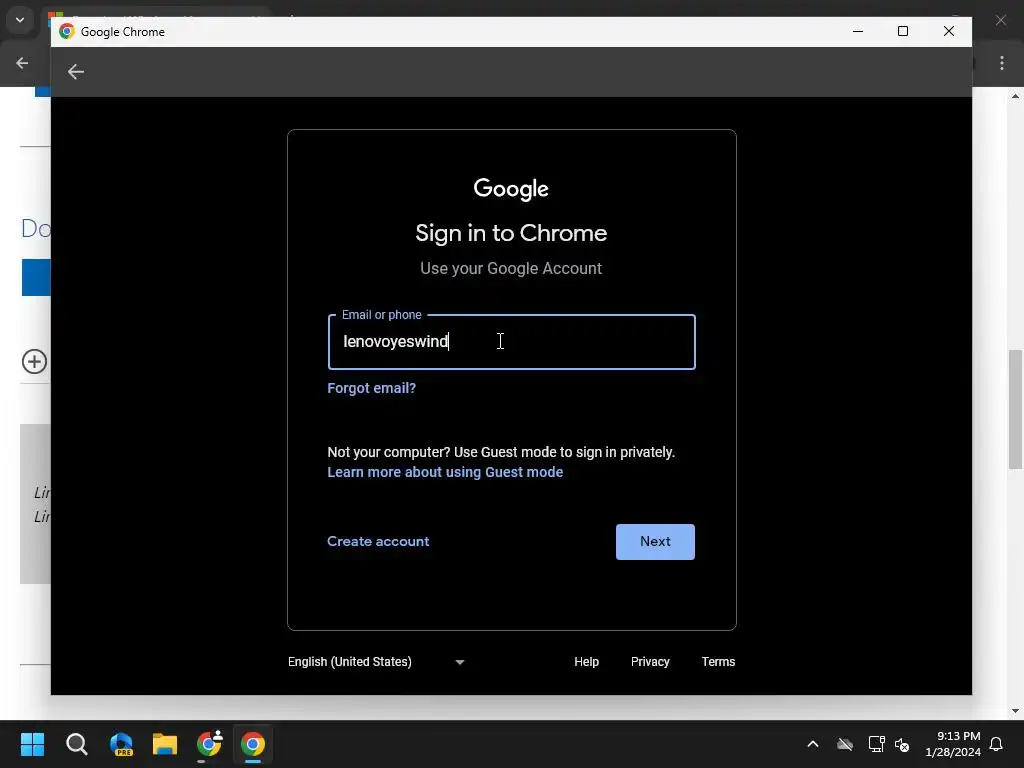Click the back arrow in sign-in window
The width and height of the screenshot is (1024, 768).
click(x=76, y=72)
